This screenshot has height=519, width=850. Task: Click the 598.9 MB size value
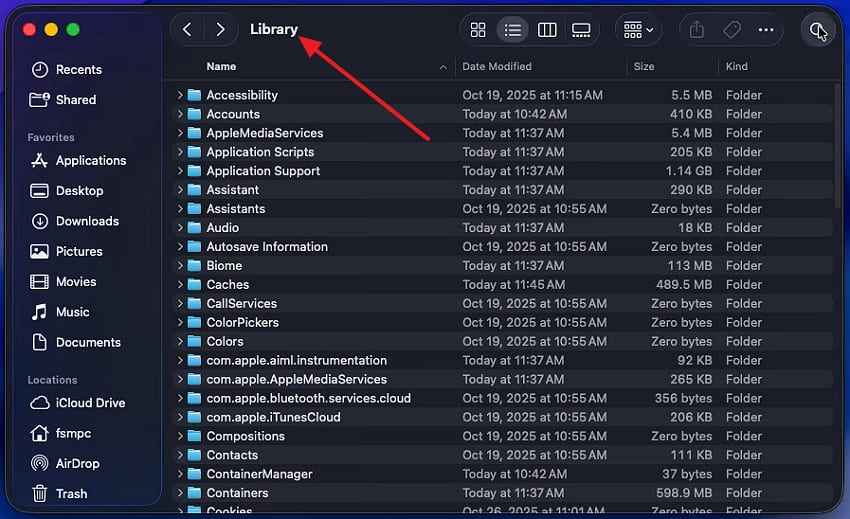click(x=684, y=493)
